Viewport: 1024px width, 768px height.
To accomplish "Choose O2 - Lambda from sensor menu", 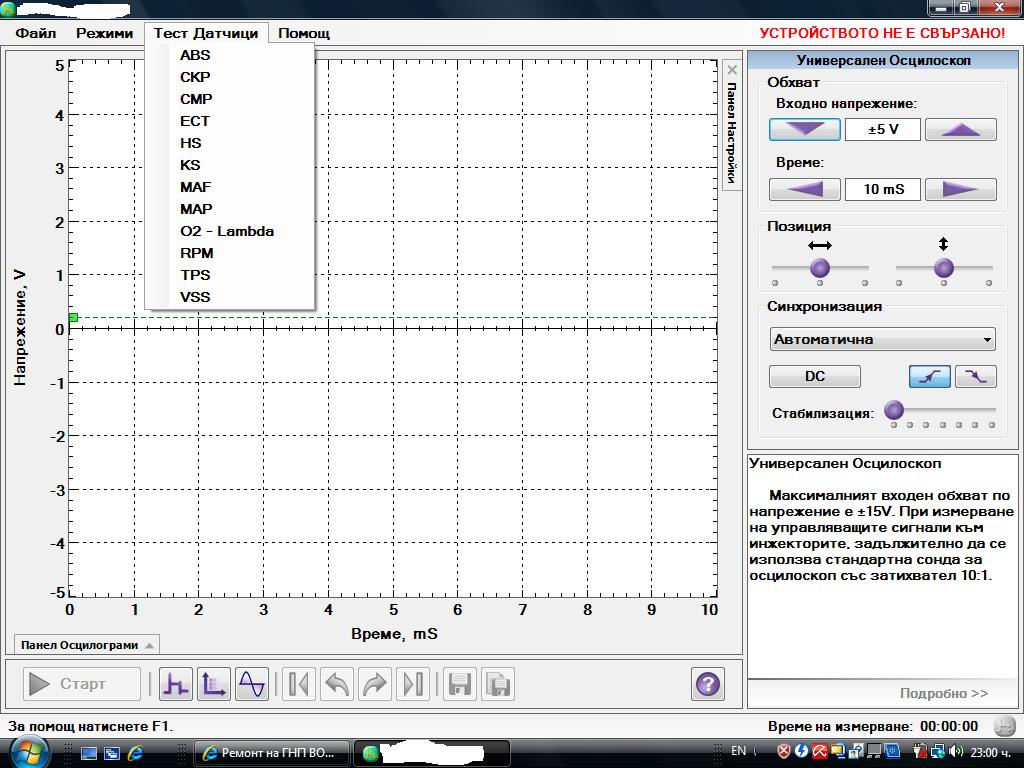I will tap(227, 231).
